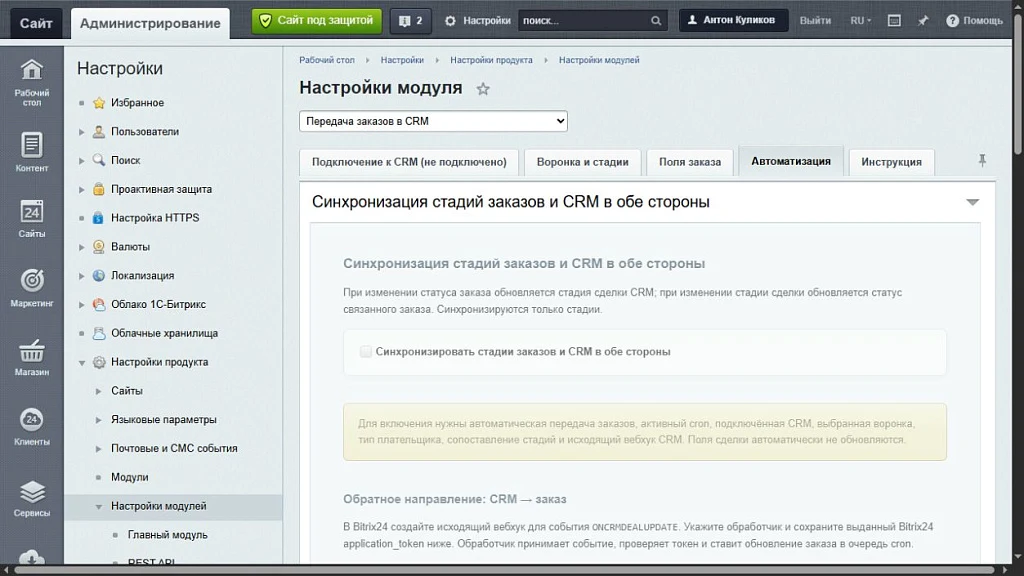The width and height of the screenshot is (1024, 576).
Task: Expand the Валюты tree arrow
Action: coord(82,247)
